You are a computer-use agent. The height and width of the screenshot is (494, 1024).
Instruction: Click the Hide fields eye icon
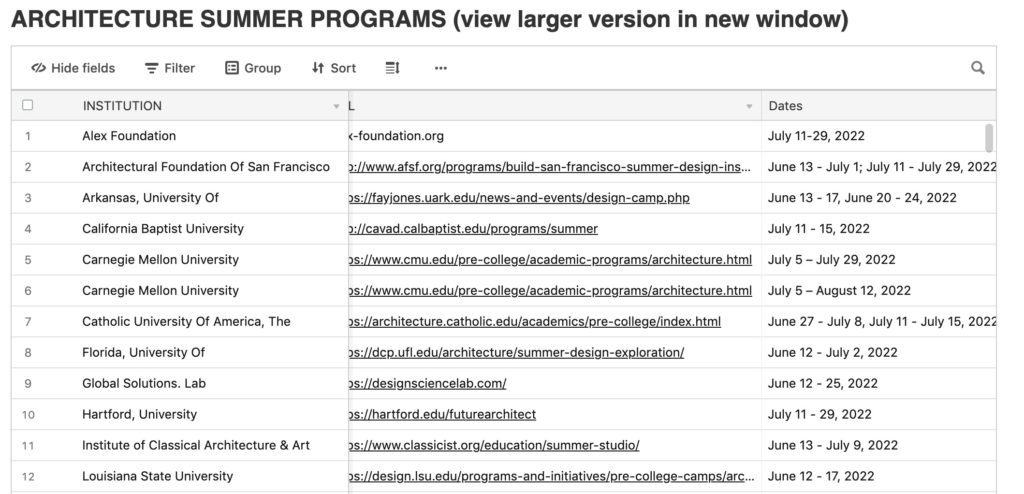coord(38,68)
